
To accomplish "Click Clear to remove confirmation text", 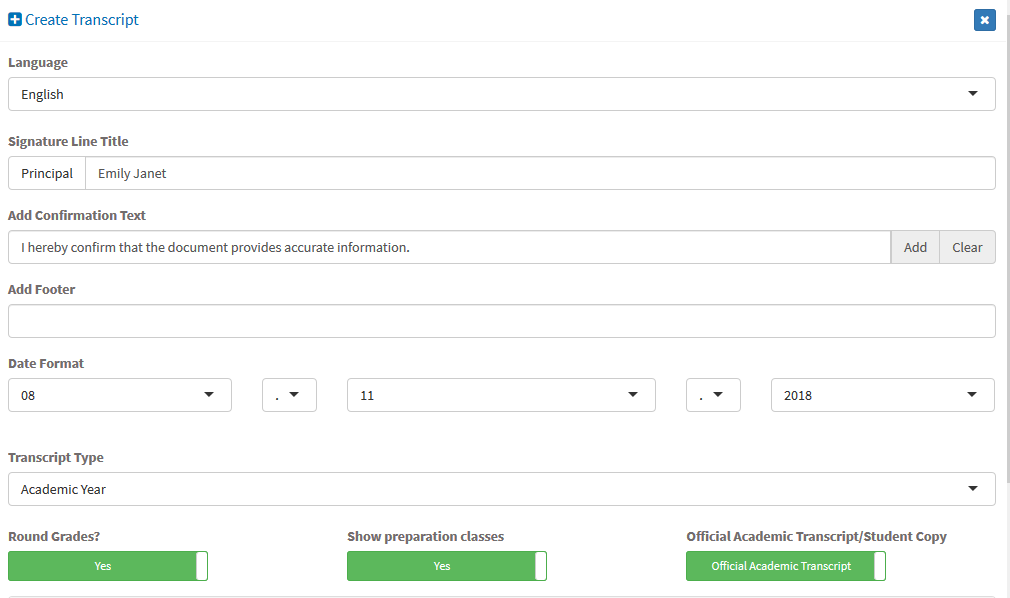I will tap(967, 247).
